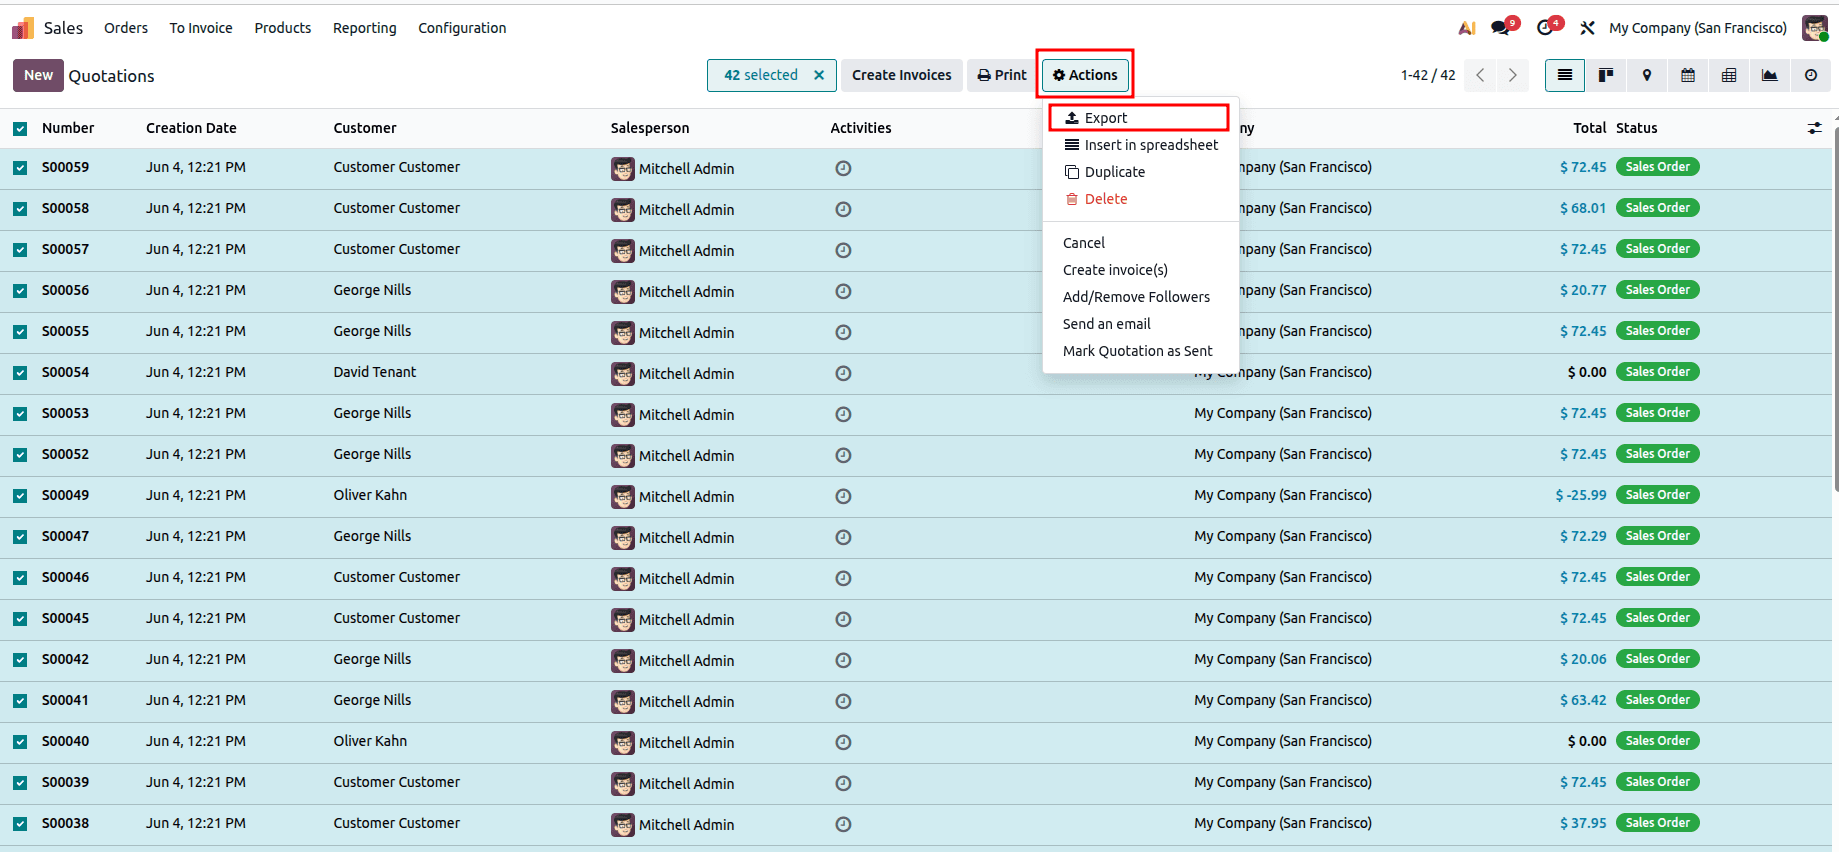Uncheck the checkbox for order S00047

click(20, 537)
